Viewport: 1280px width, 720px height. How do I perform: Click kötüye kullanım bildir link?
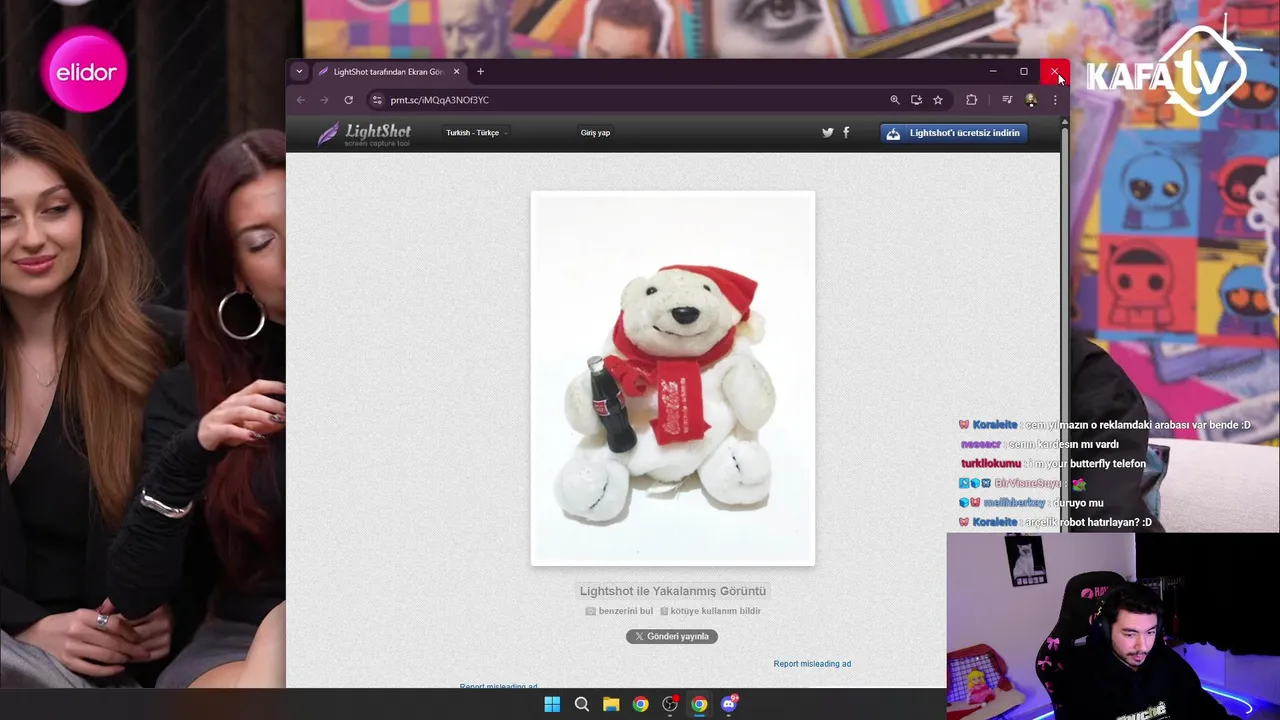(710, 611)
